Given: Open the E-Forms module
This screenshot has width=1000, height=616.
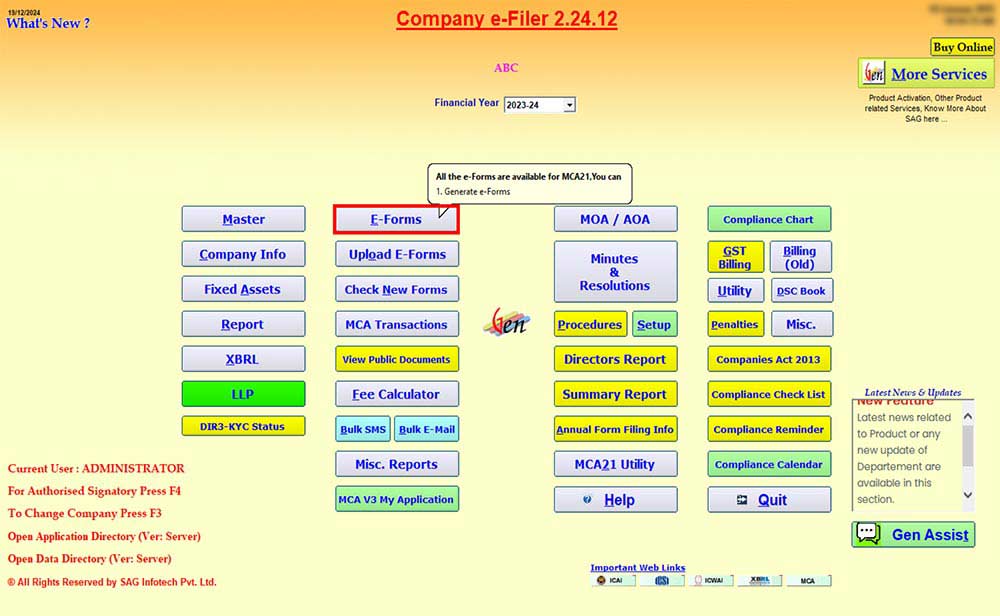Looking at the screenshot, I should 396,219.
